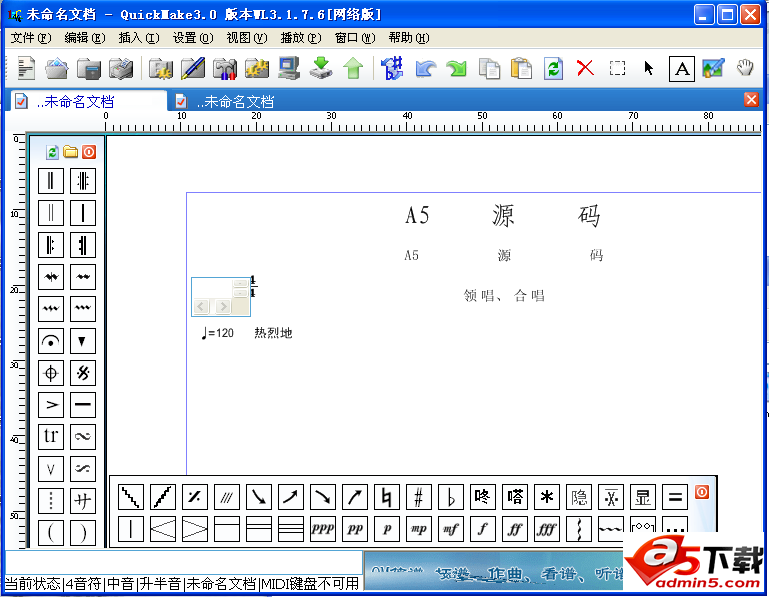This screenshot has width=769, height=597.
Task: Click the coda symbol in left palette
Action: coord(51,373)
